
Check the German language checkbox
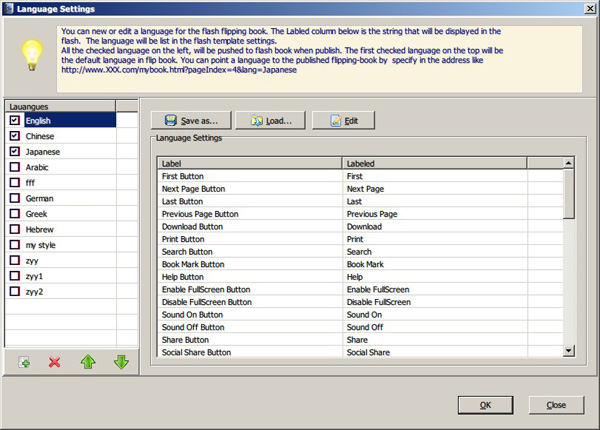15,198
